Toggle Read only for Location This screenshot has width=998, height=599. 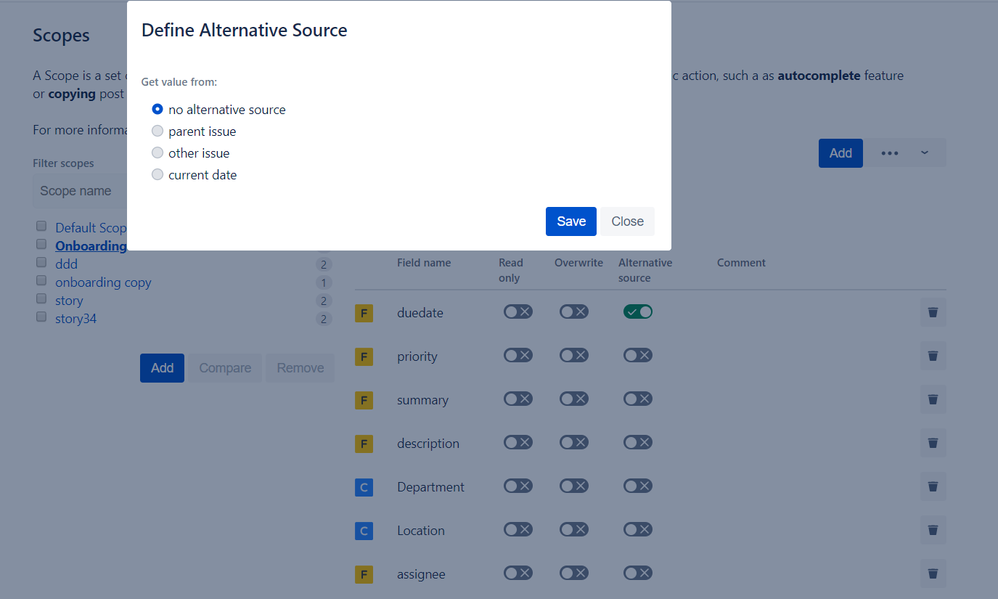(518, 529)
